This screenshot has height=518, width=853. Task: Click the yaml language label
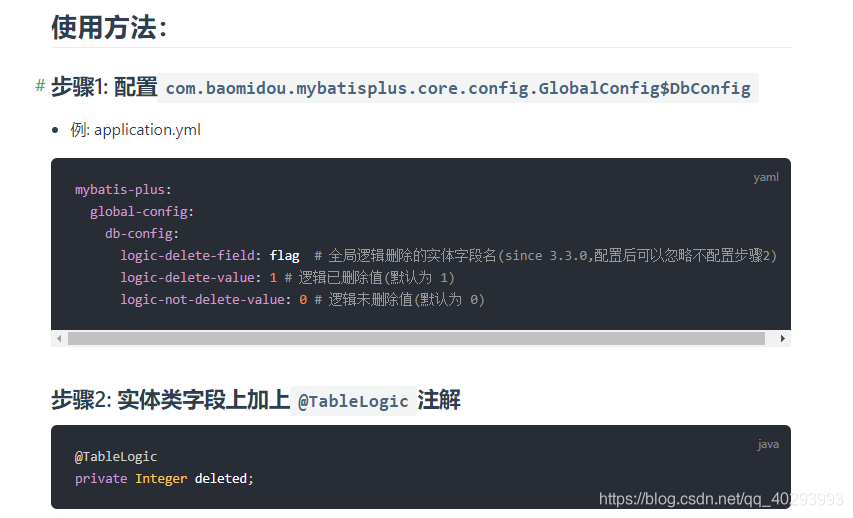pyautogui.click(x=766, y=177)
